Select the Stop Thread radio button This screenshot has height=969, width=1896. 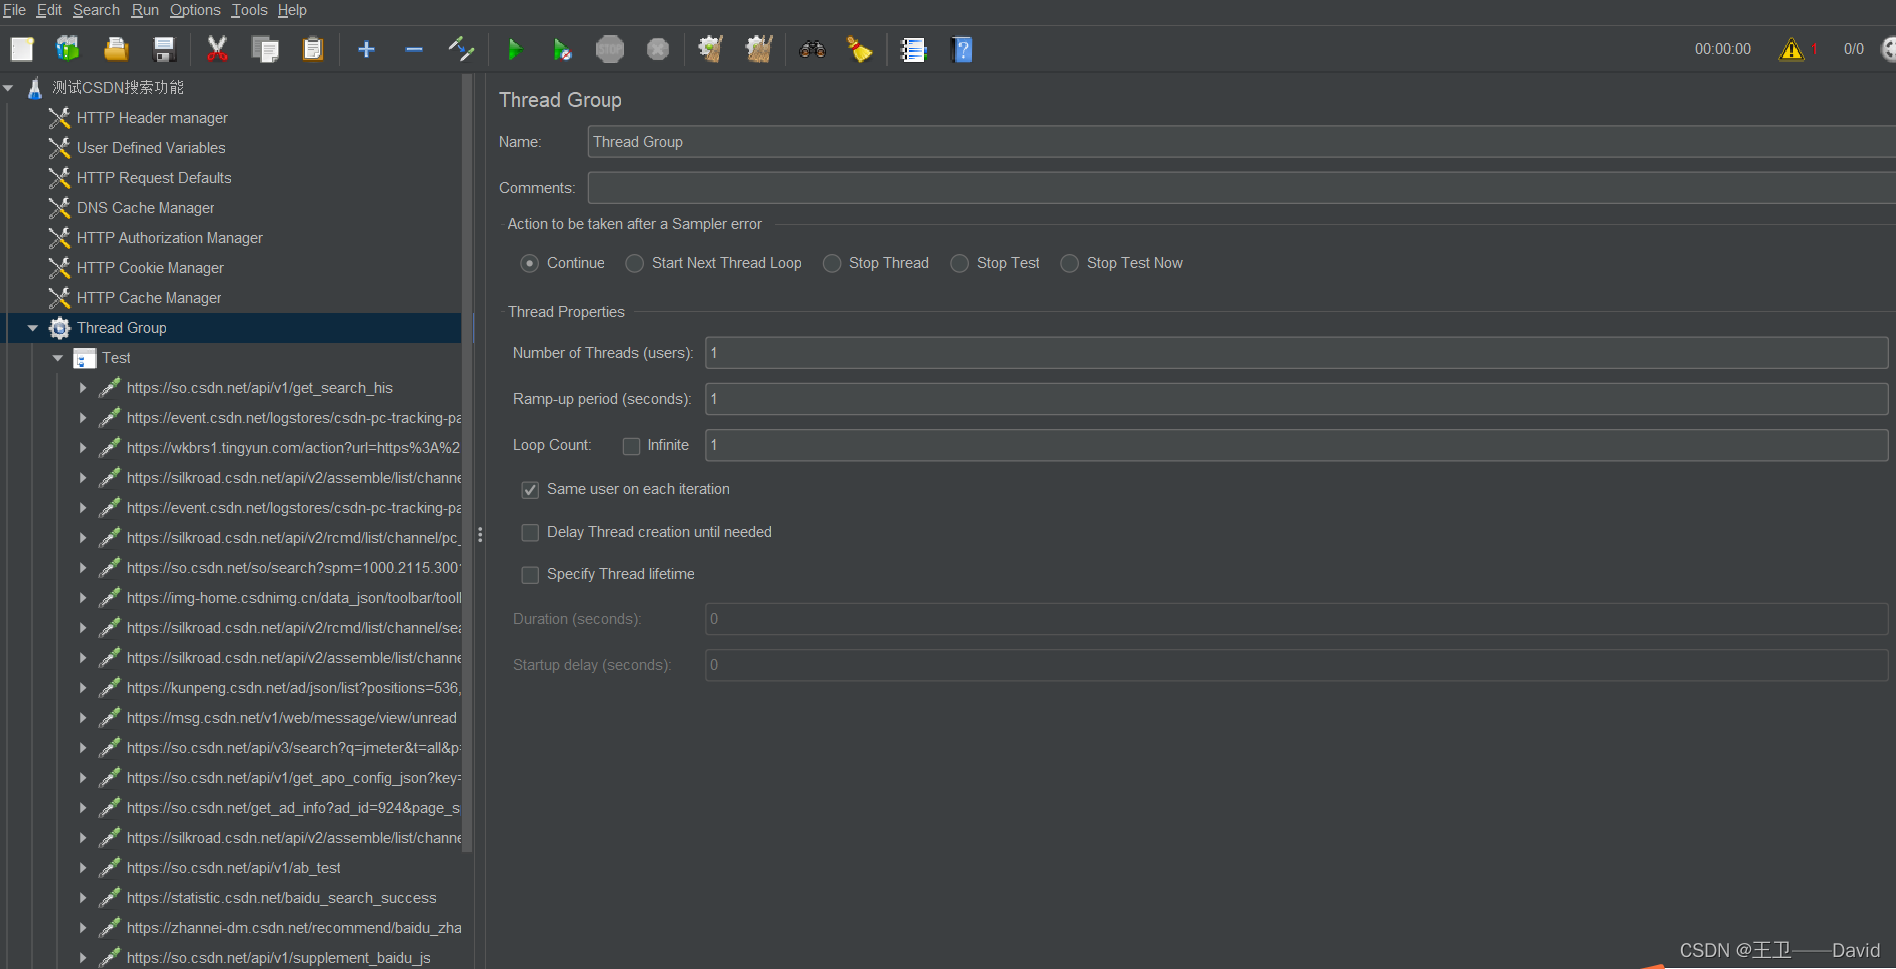(x=832, y=263)
